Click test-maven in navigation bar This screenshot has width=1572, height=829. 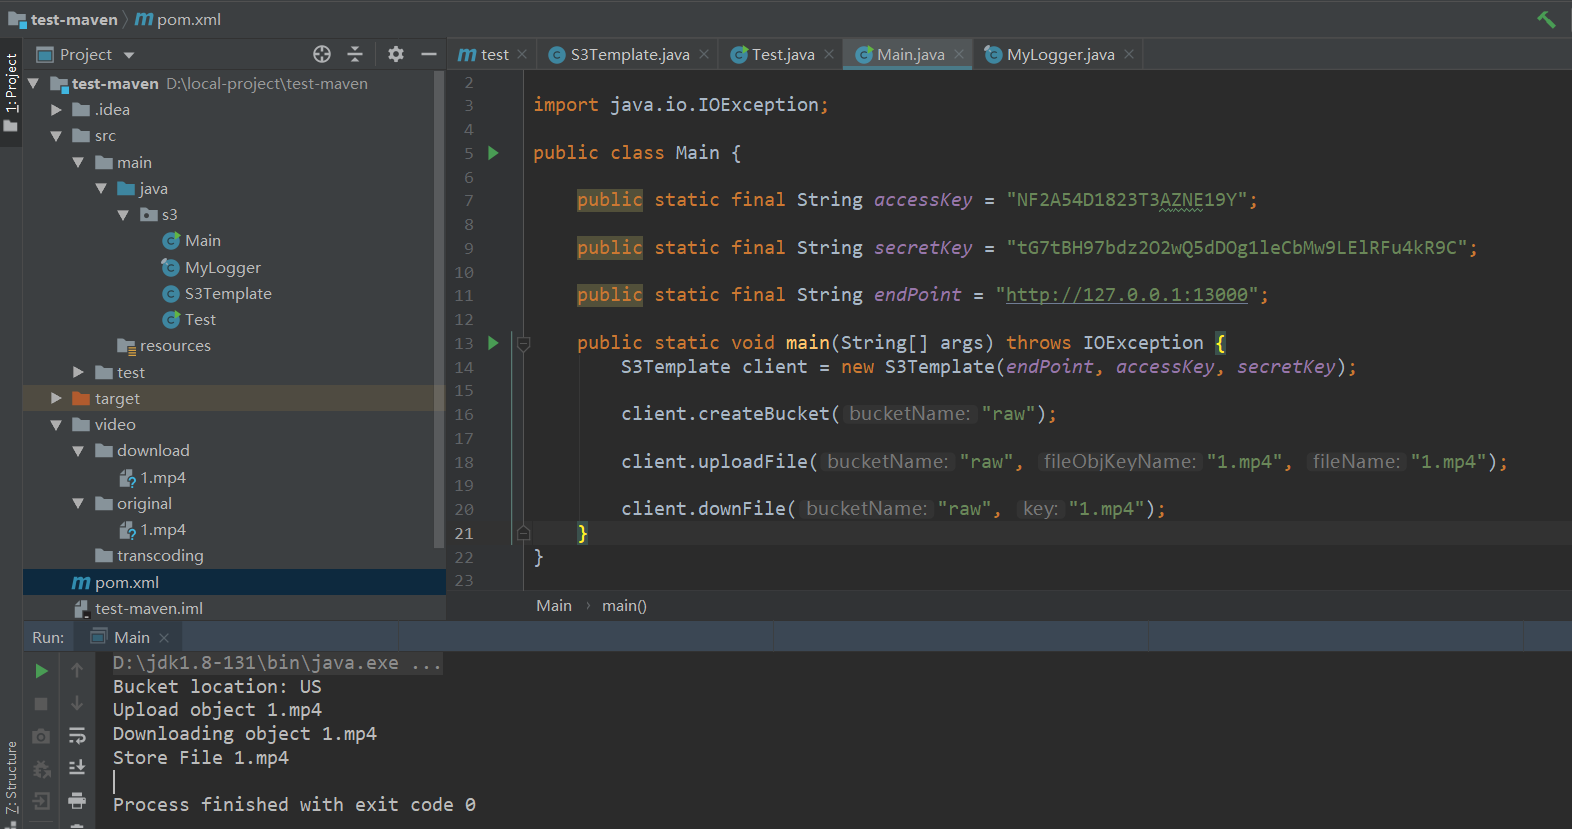tap(63, 19)
